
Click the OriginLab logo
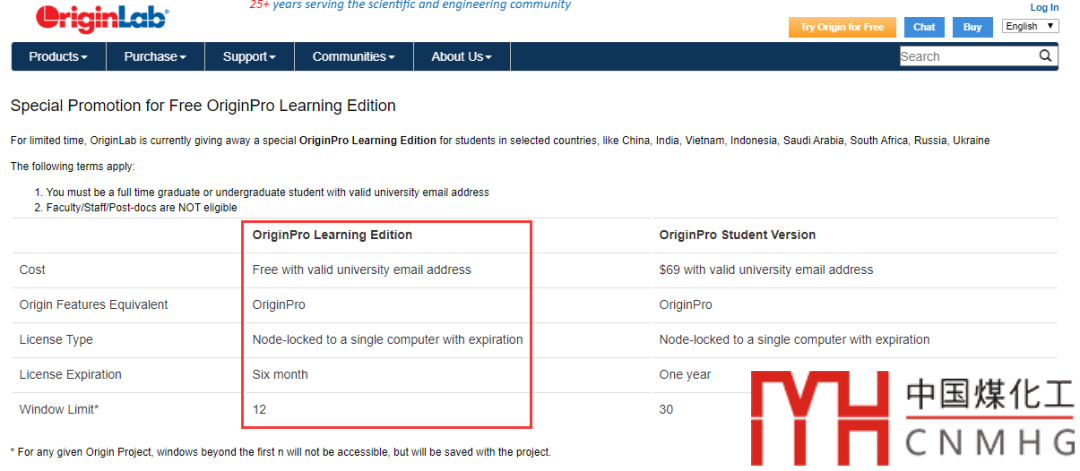[x=101, y=18]
